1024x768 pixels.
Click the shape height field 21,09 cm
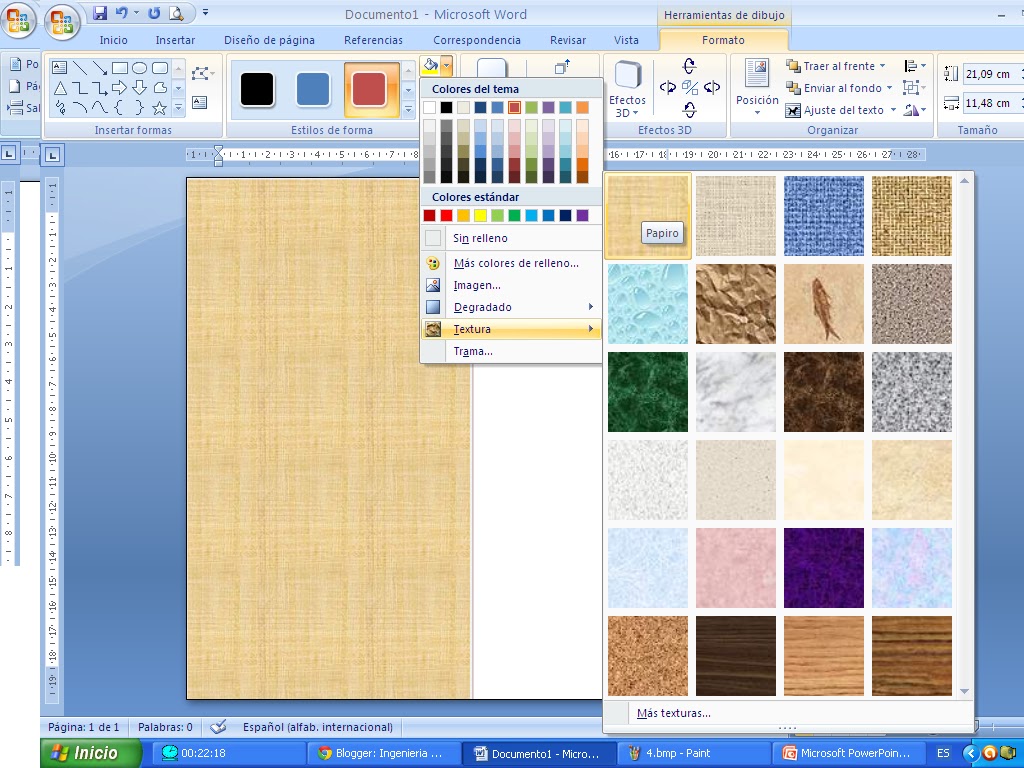tap(993, 74)
